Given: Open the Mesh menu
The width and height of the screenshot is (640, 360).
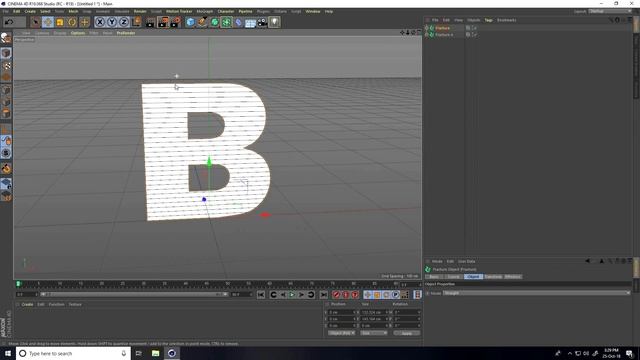Looking at the screenshot, I should pos(73,11).
